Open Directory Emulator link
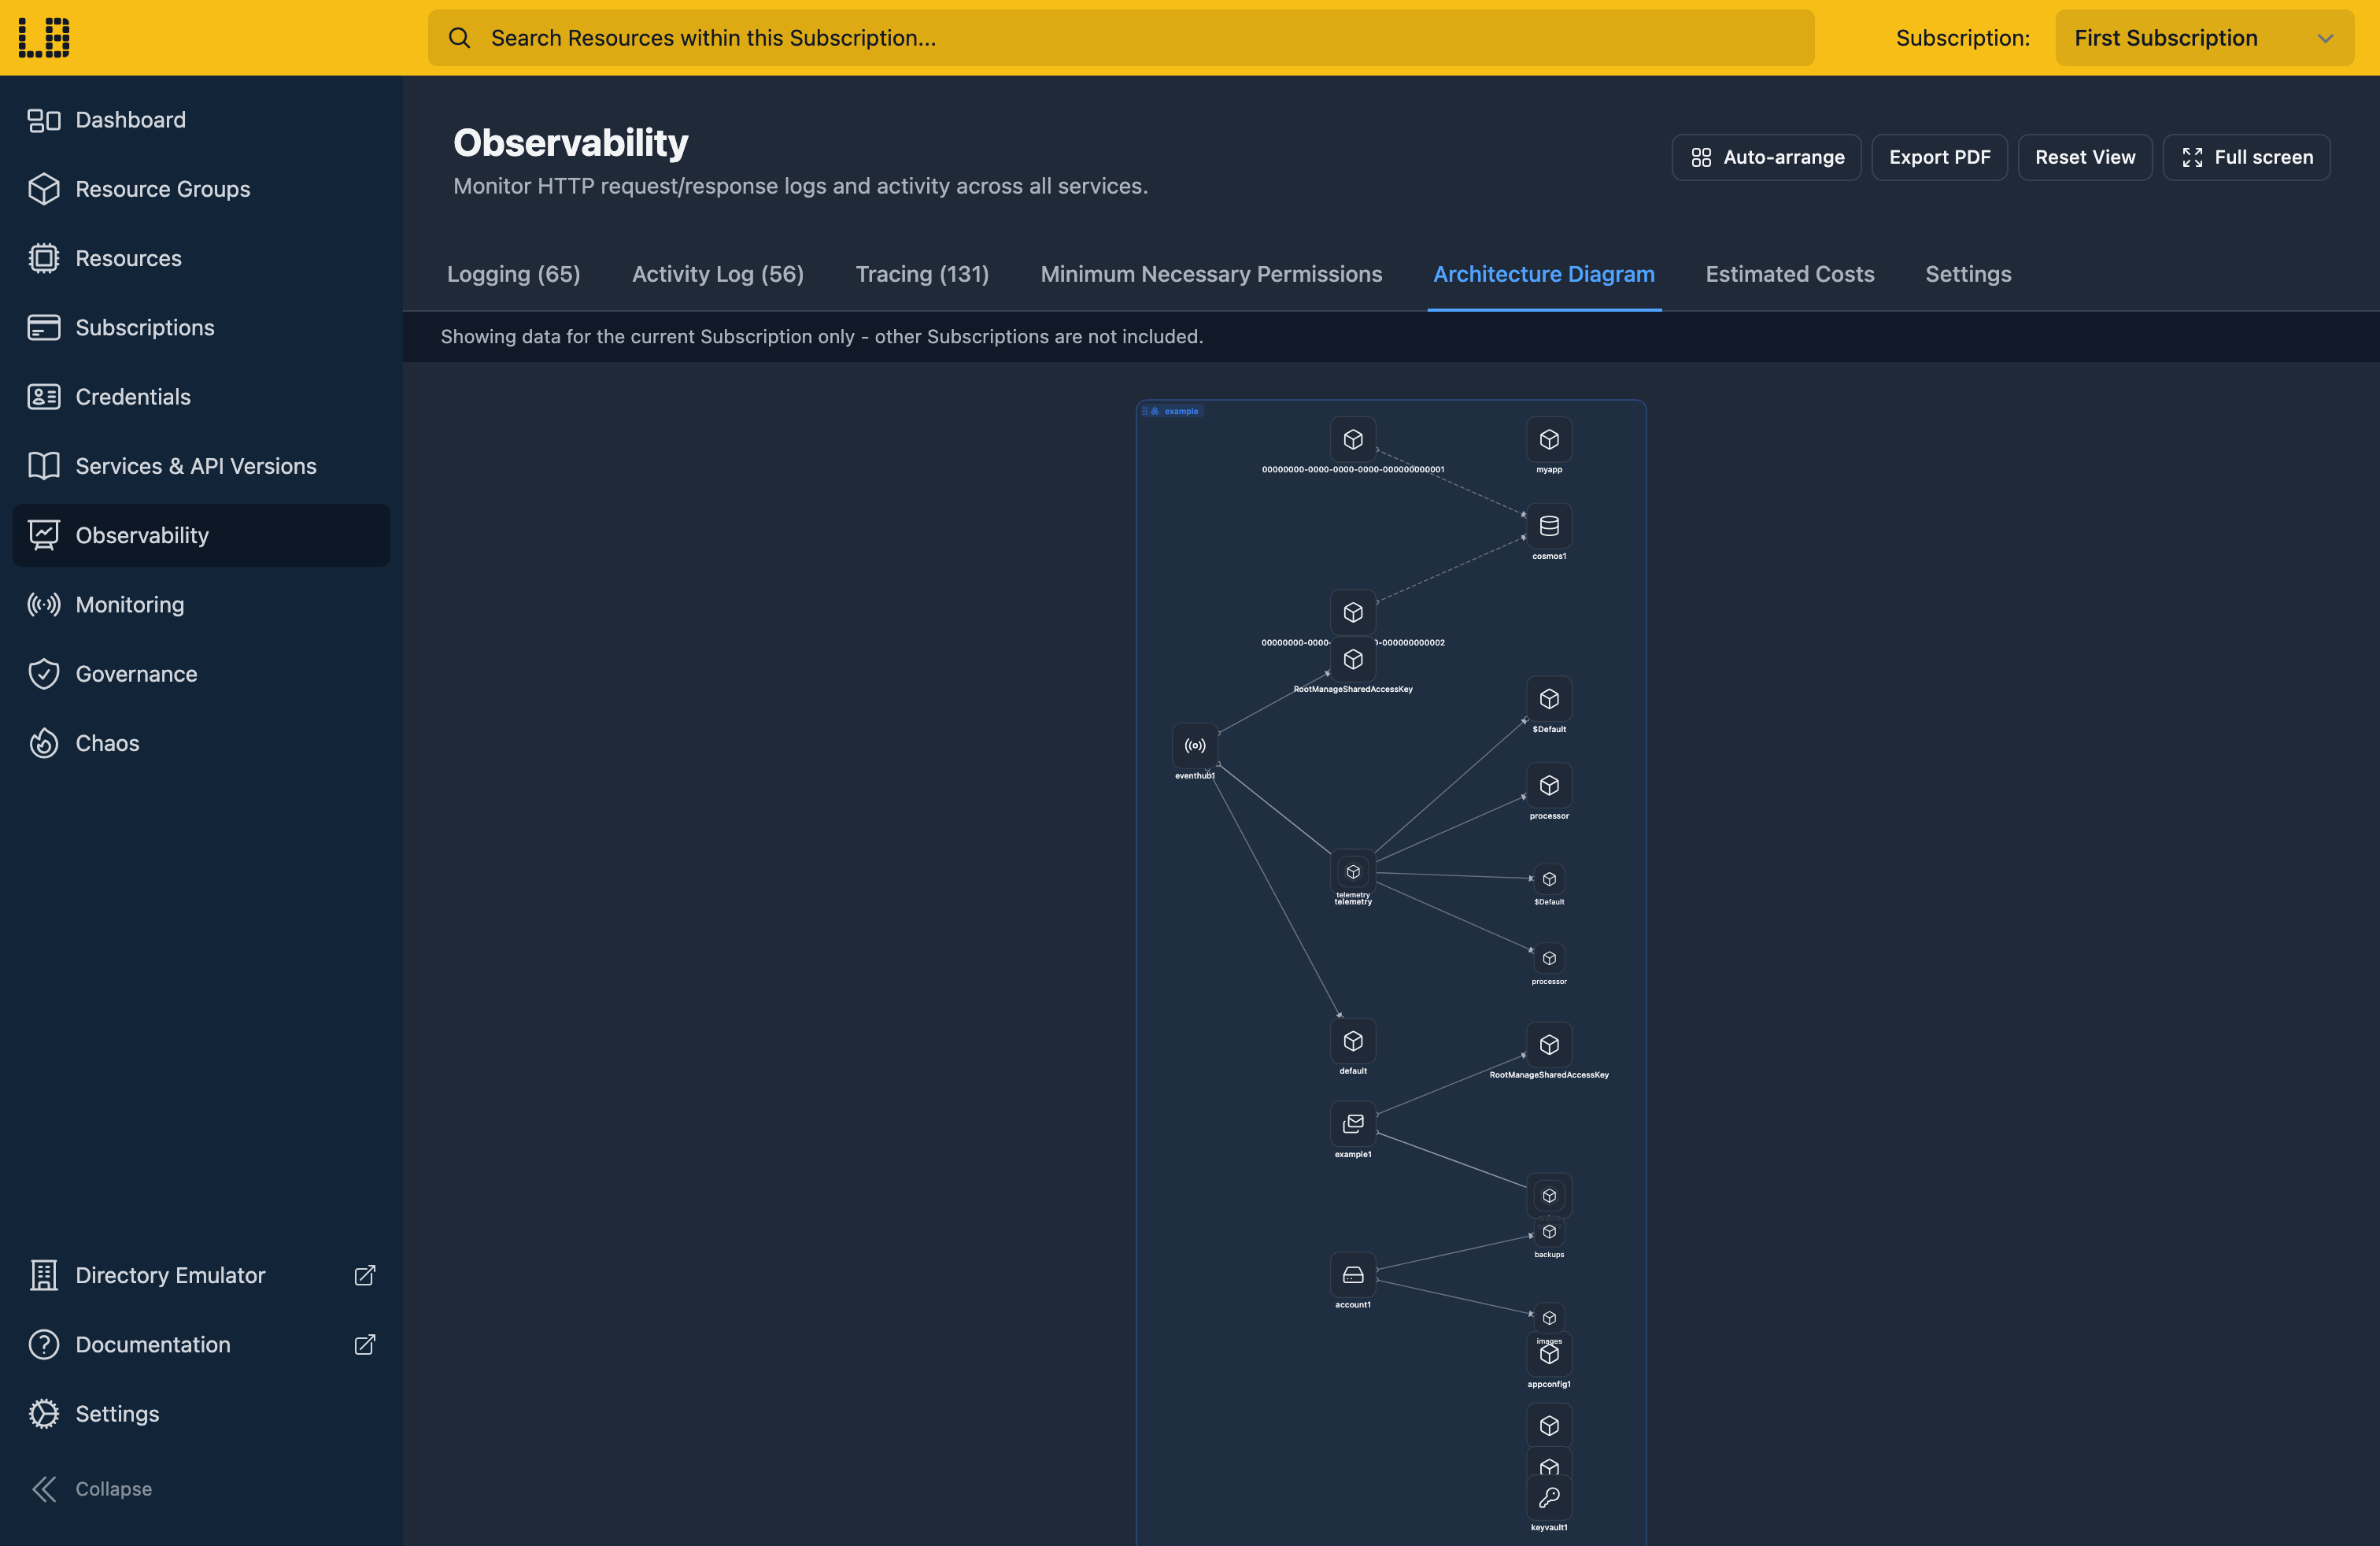This screenshot has height=1546, width=2380. click(201, 1275)
